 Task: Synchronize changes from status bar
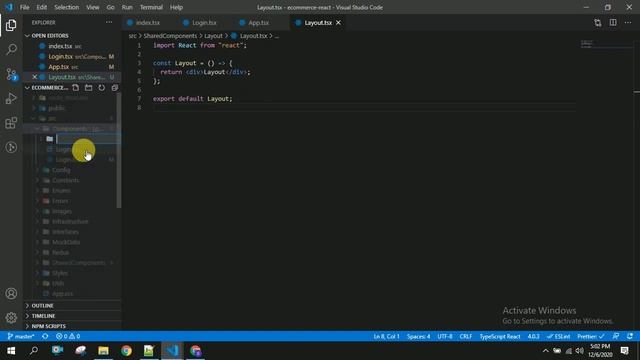(45, 337)
